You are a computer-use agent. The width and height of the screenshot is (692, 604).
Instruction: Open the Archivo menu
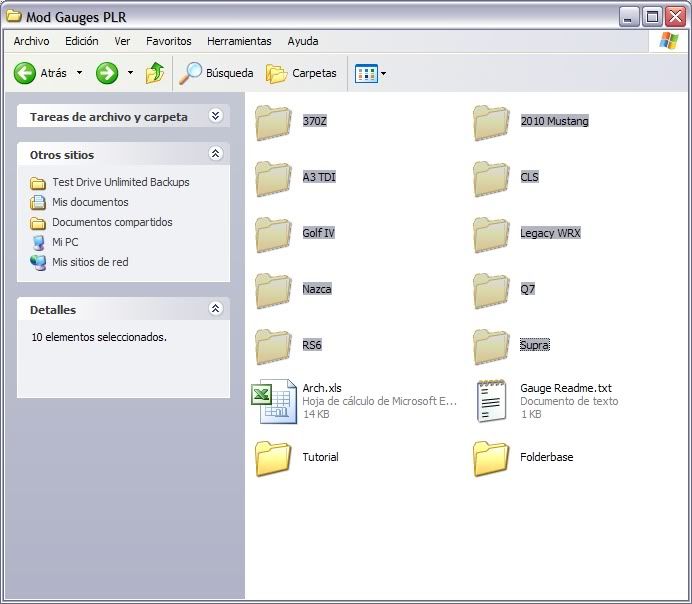point(31,41)
